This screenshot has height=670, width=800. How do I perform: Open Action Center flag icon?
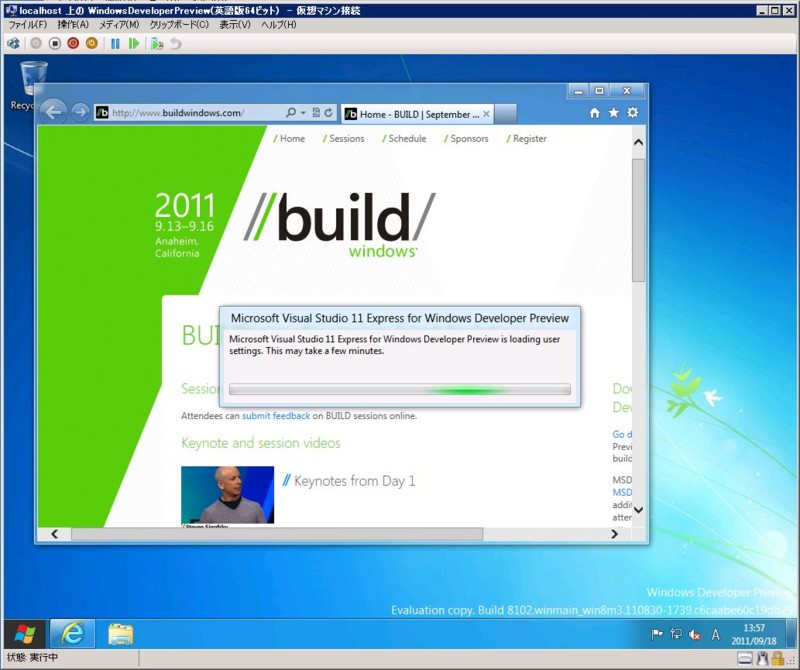click(657, 634)
